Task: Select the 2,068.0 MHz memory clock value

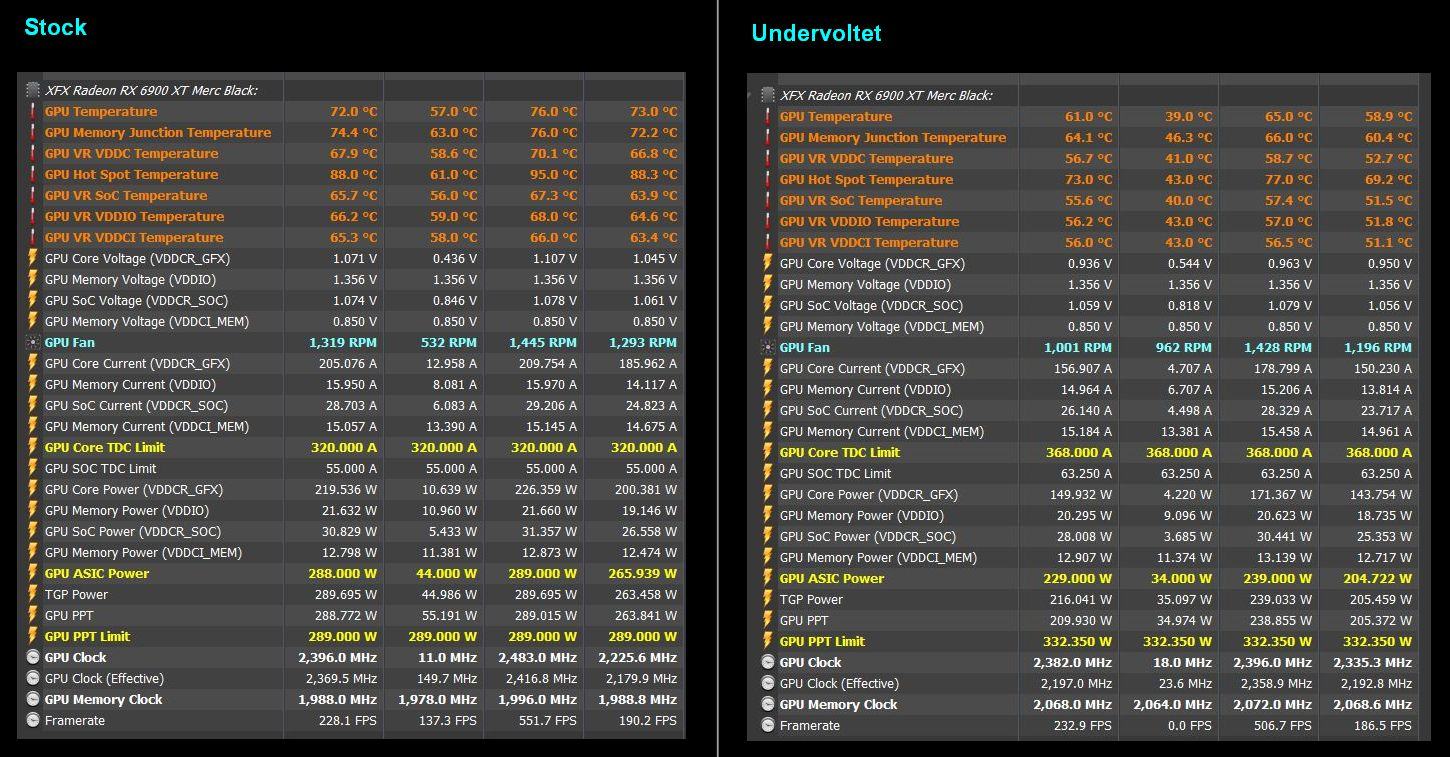Action: click(1073, 704)
